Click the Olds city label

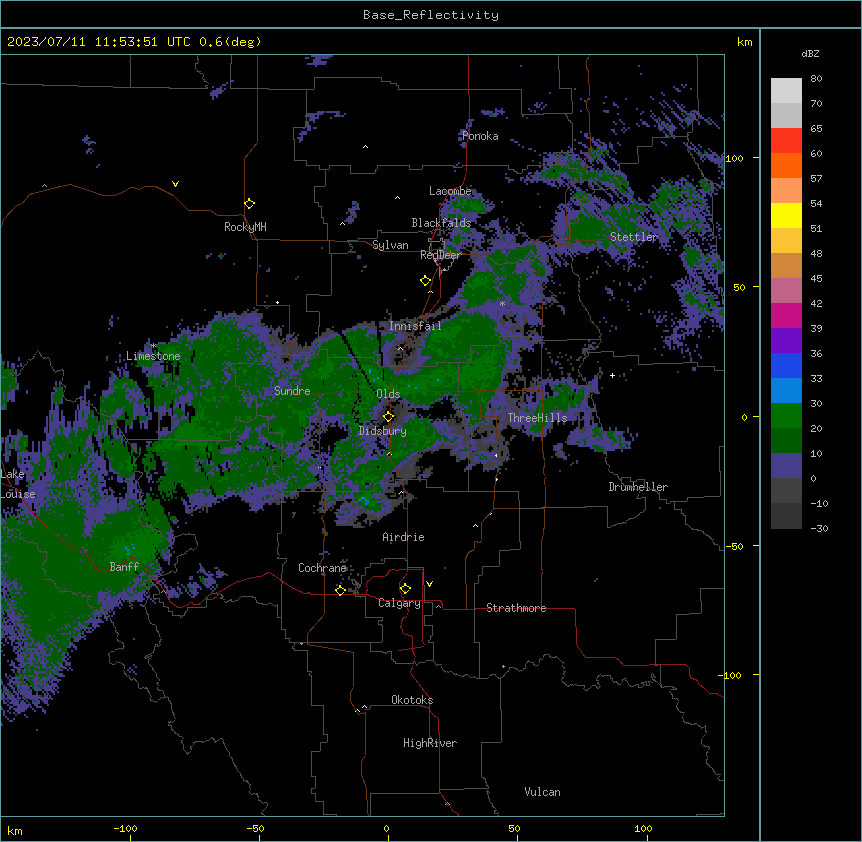point(388,394)
